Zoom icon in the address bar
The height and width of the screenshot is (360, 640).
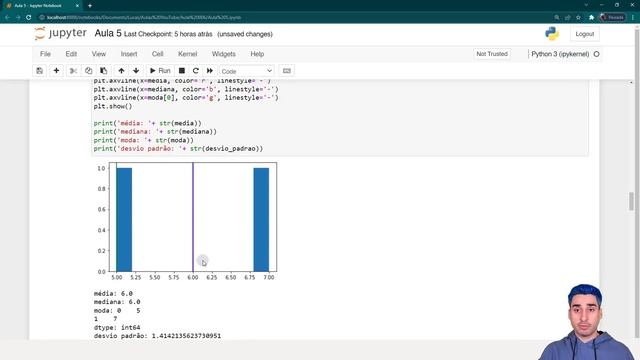pos(557,18)
